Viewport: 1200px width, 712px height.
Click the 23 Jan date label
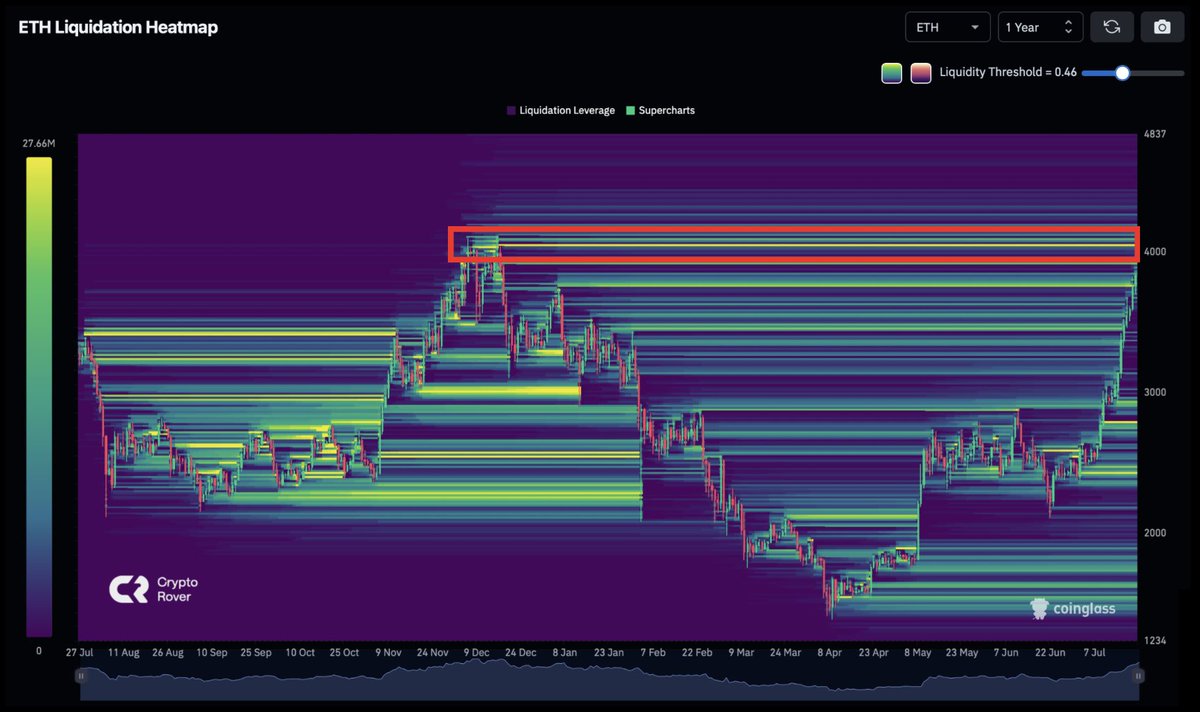[607, 653]
